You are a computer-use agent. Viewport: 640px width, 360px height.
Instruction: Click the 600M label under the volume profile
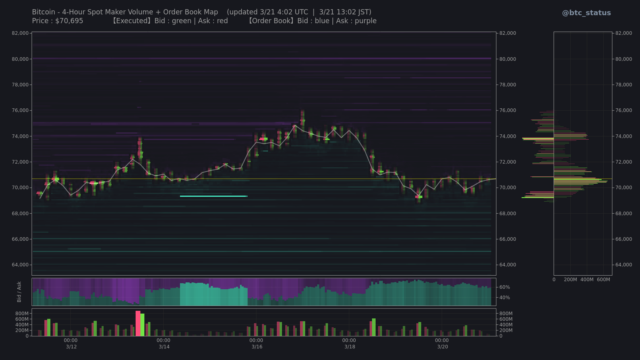click(603, 280)
